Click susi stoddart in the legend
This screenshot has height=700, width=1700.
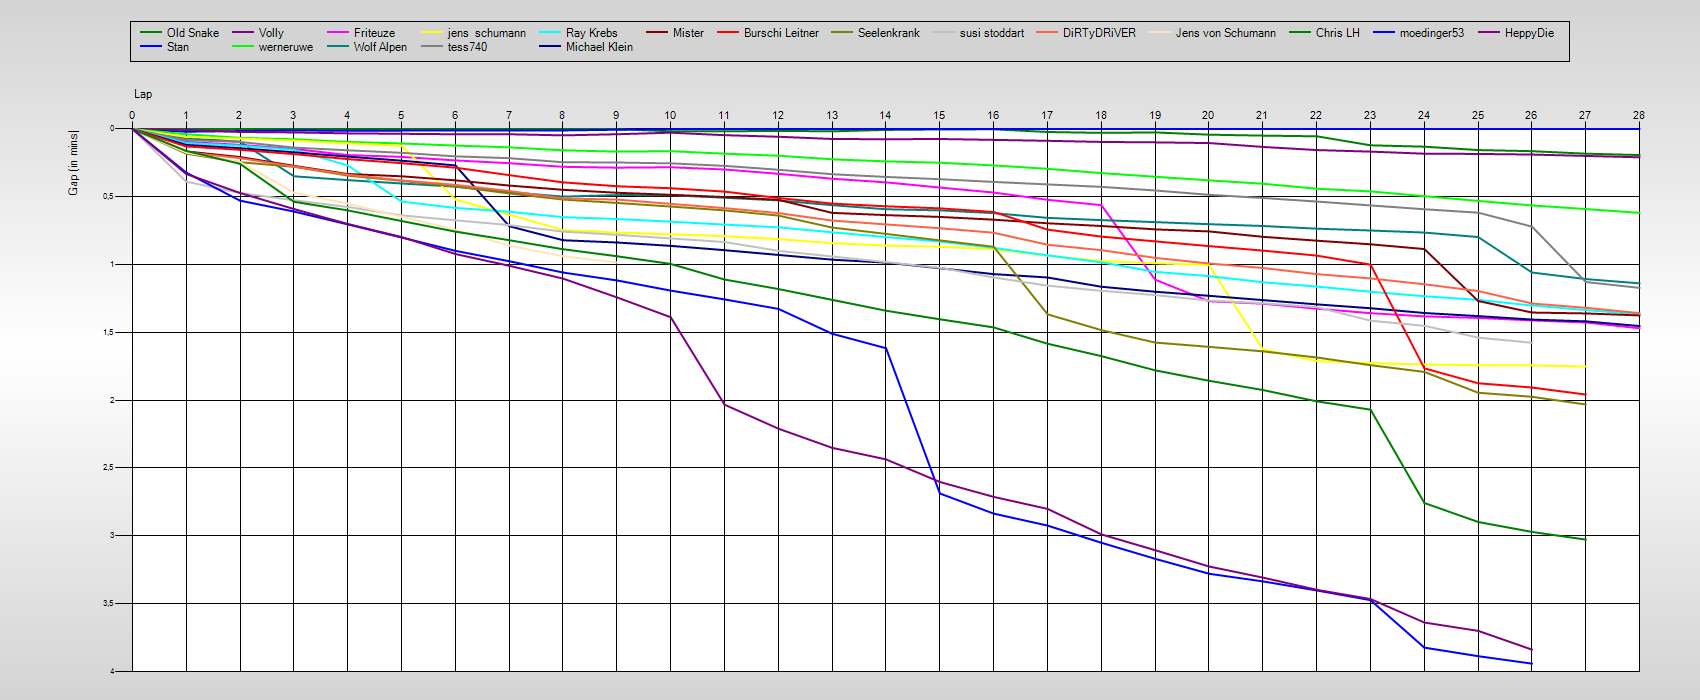pyautogui.click(x=991, y=33)
